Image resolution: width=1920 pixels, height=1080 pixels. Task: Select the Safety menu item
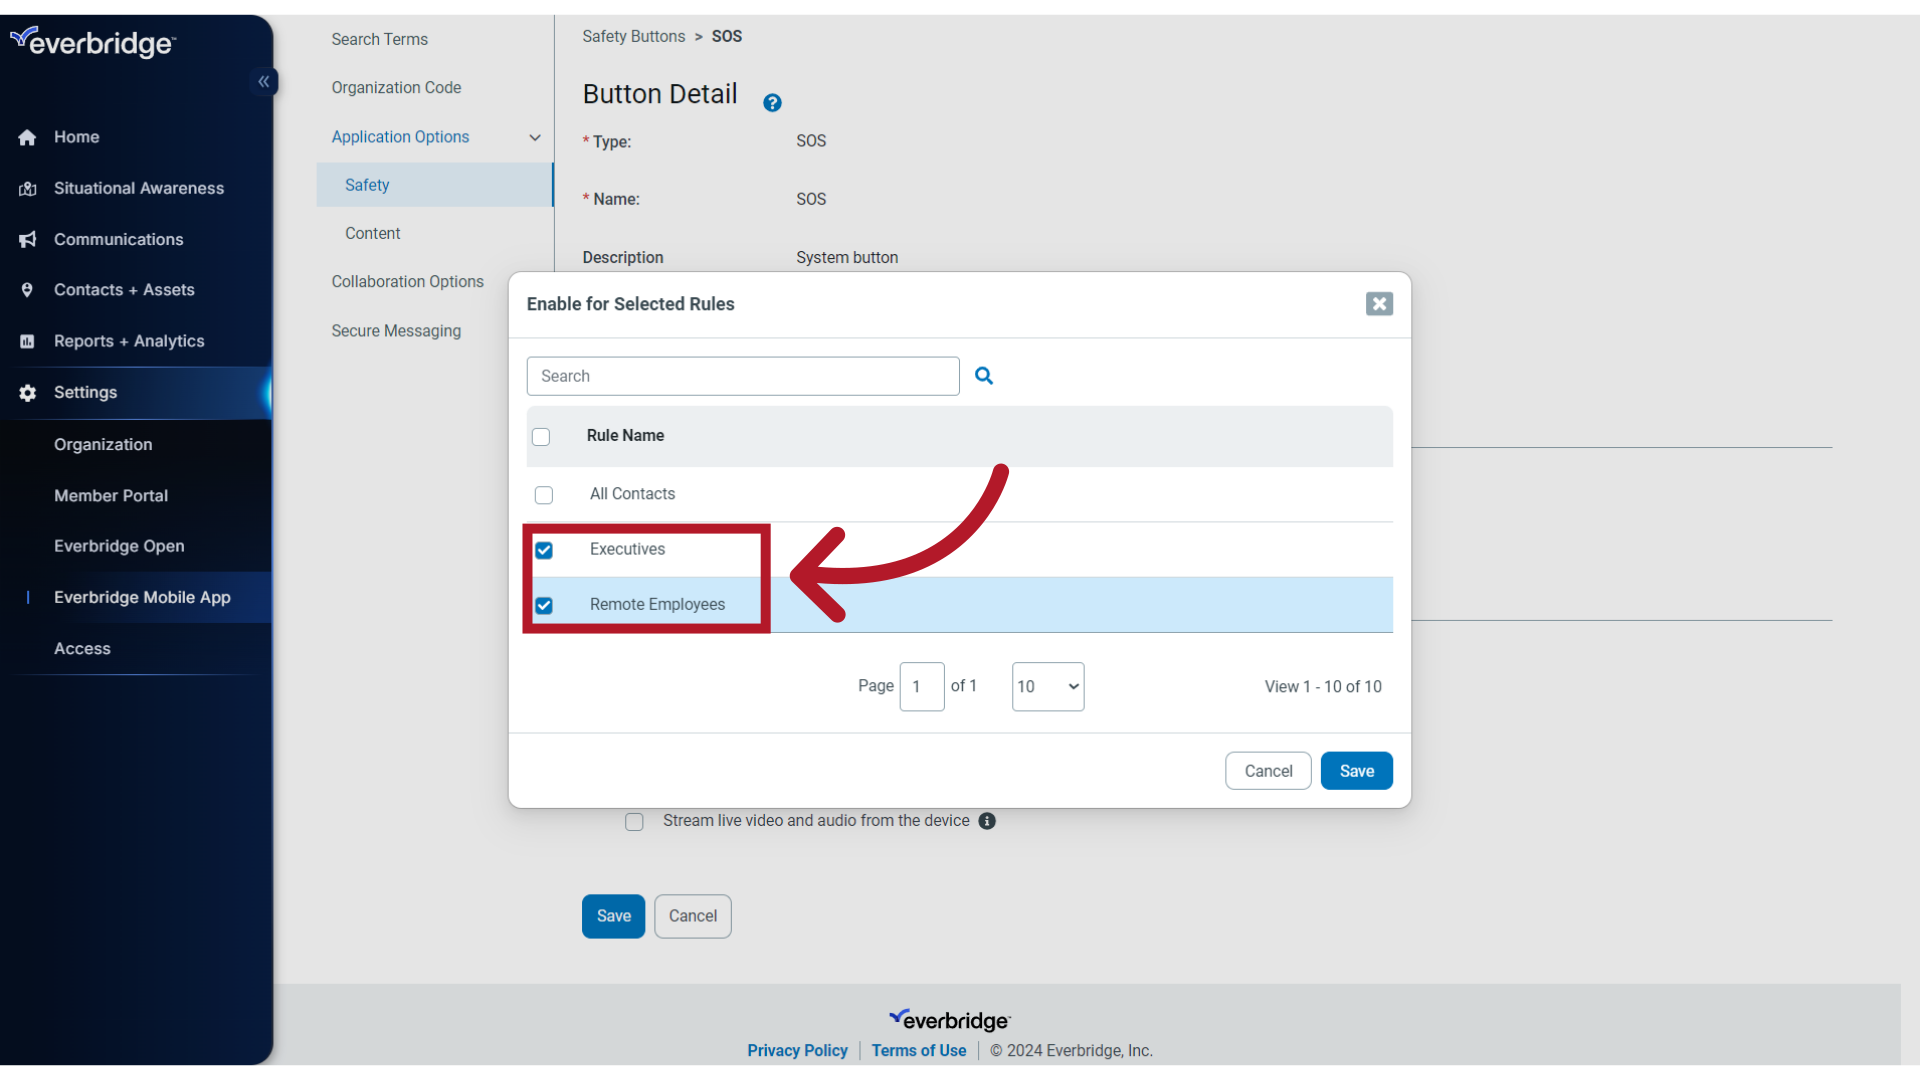point(367,185)
